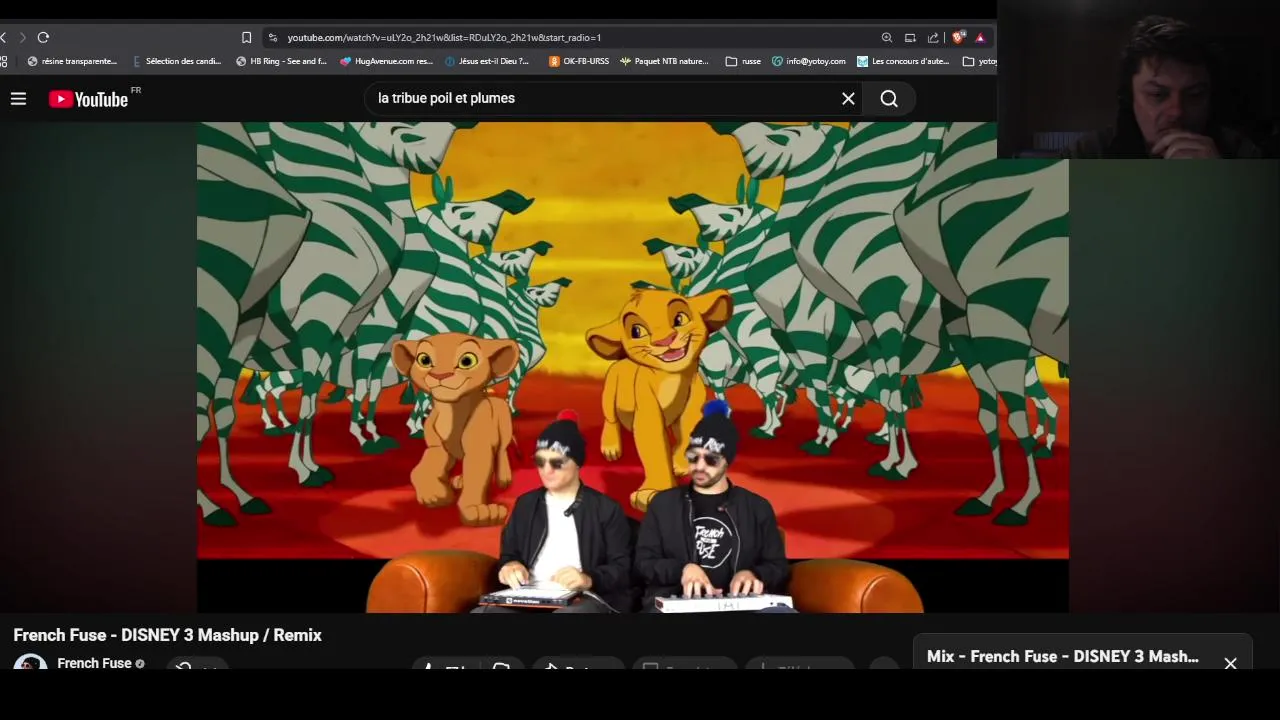Click the 'Mix - French Fuse - DISNEY 3 Mash...' playlist title

coord(1062,657)
